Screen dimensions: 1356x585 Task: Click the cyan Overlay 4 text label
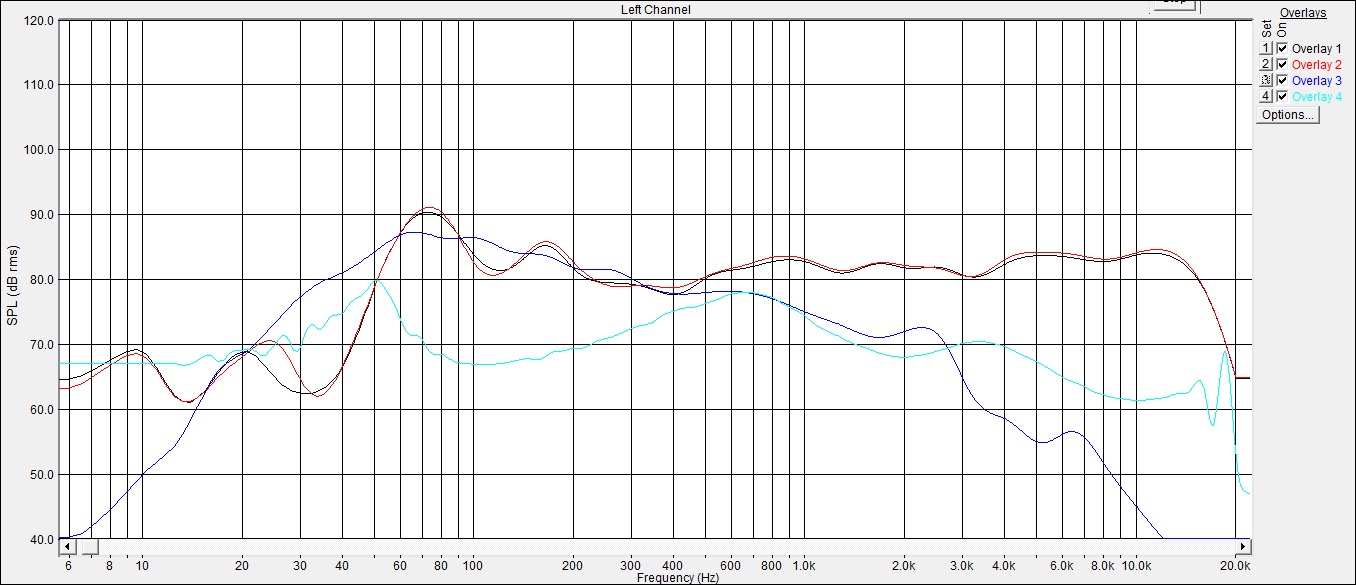point(1316,96)
